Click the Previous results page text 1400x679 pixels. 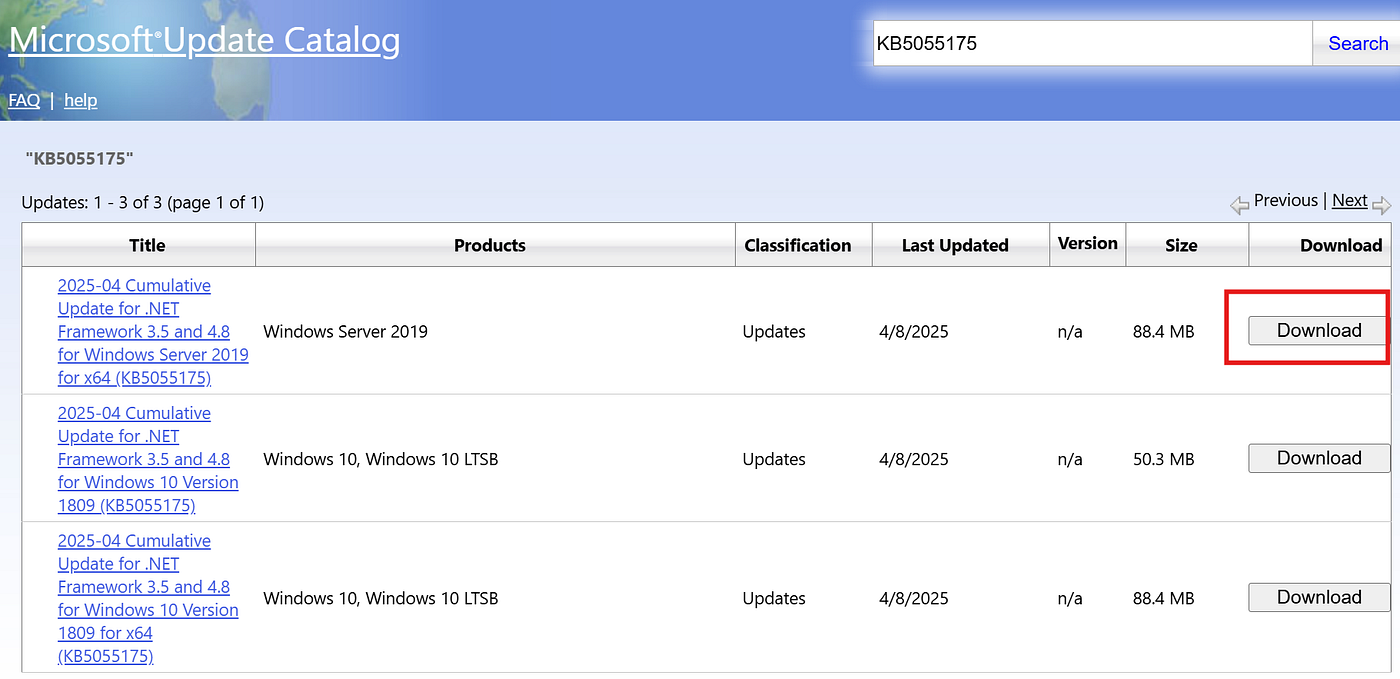1286,200
